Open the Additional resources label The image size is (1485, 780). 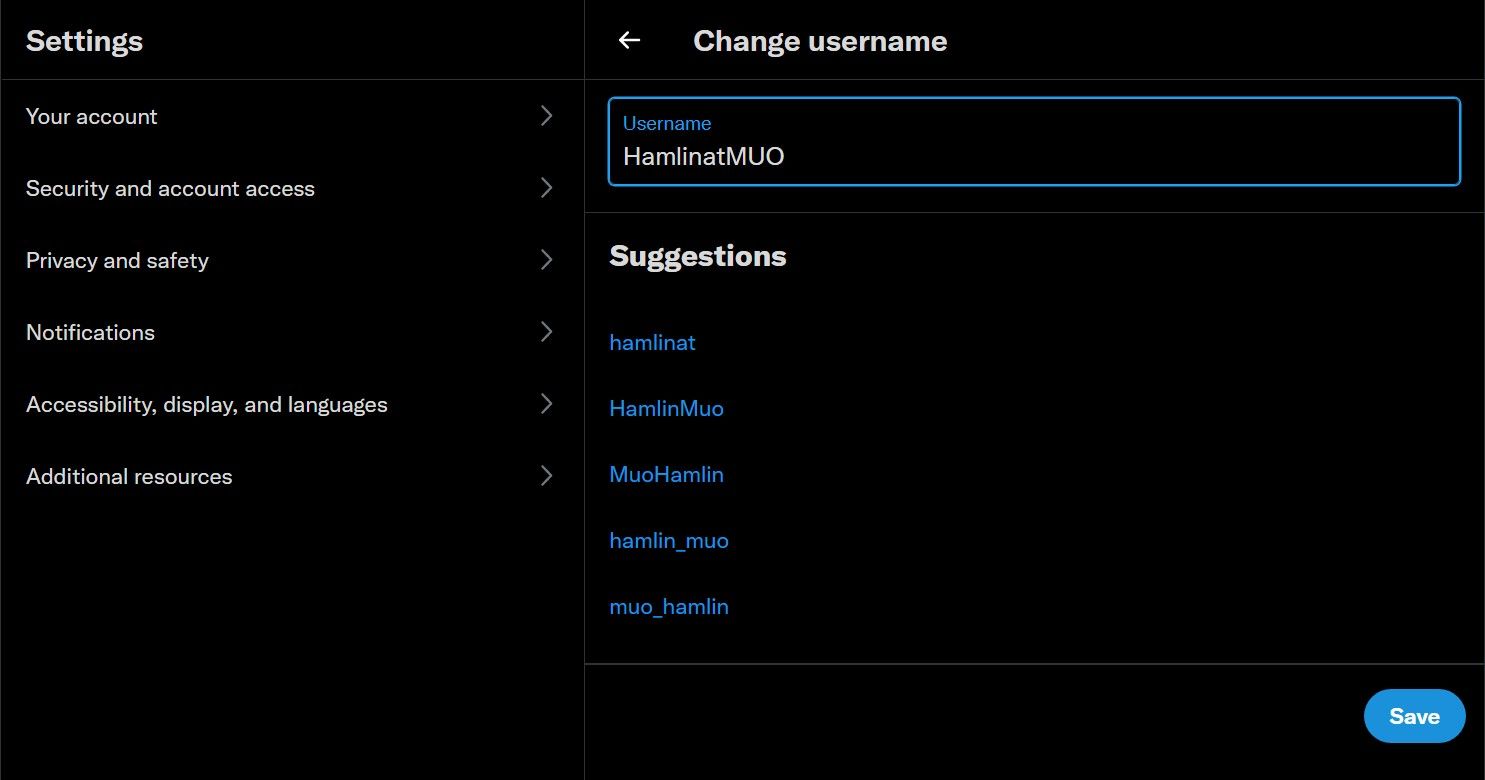point(129,476)
